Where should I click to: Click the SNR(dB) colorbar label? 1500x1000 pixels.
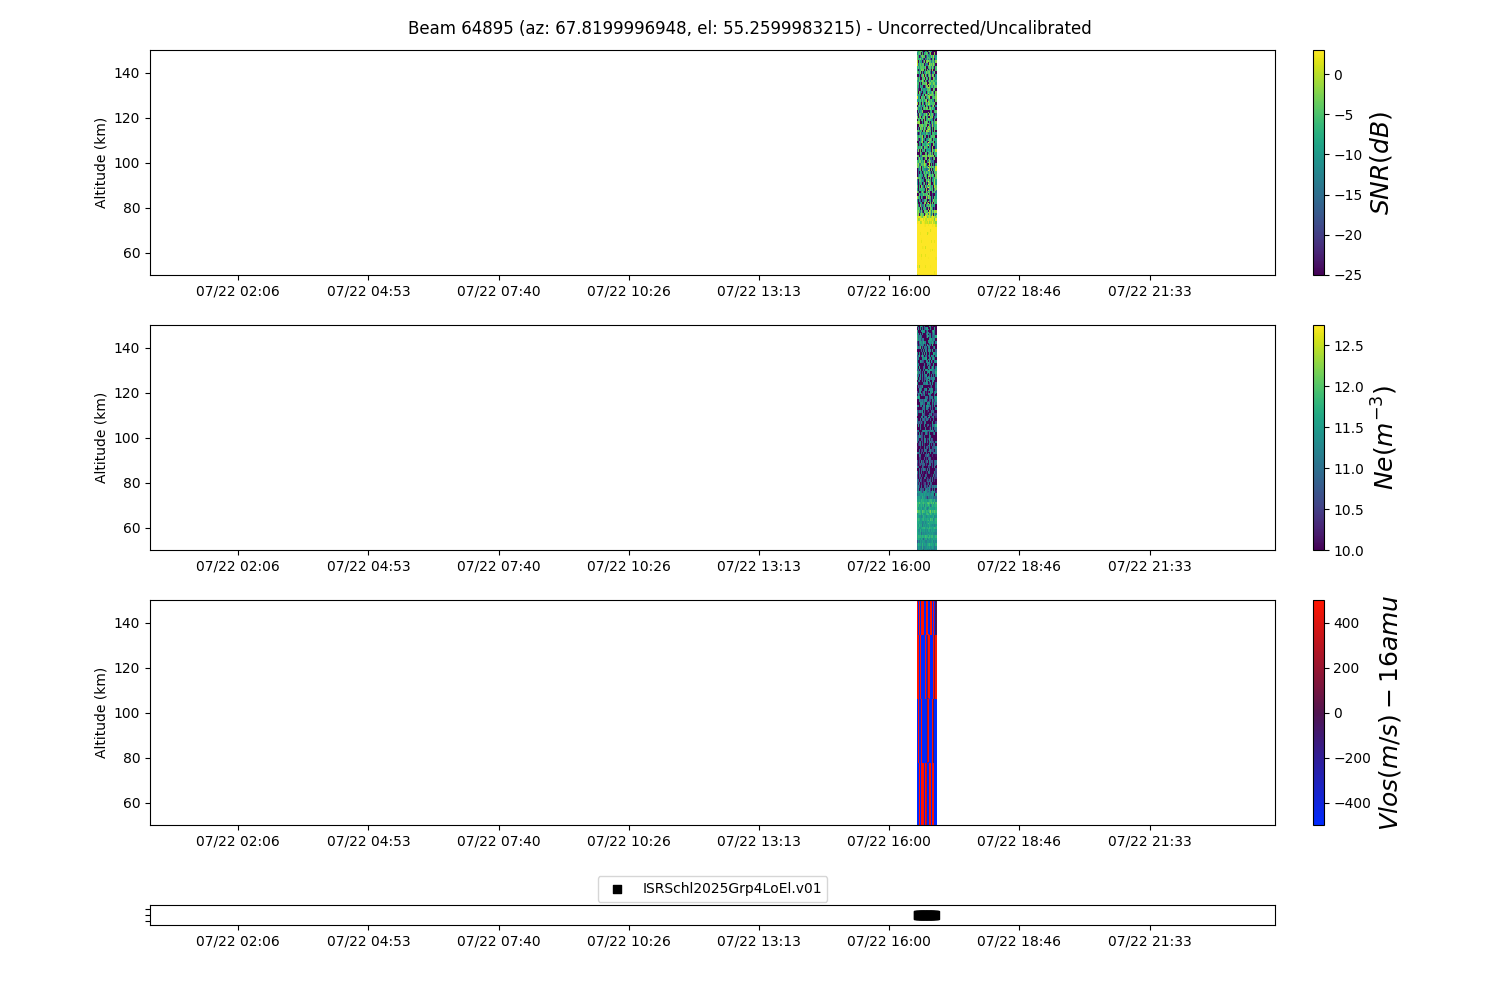click(x=1381, y=162)
